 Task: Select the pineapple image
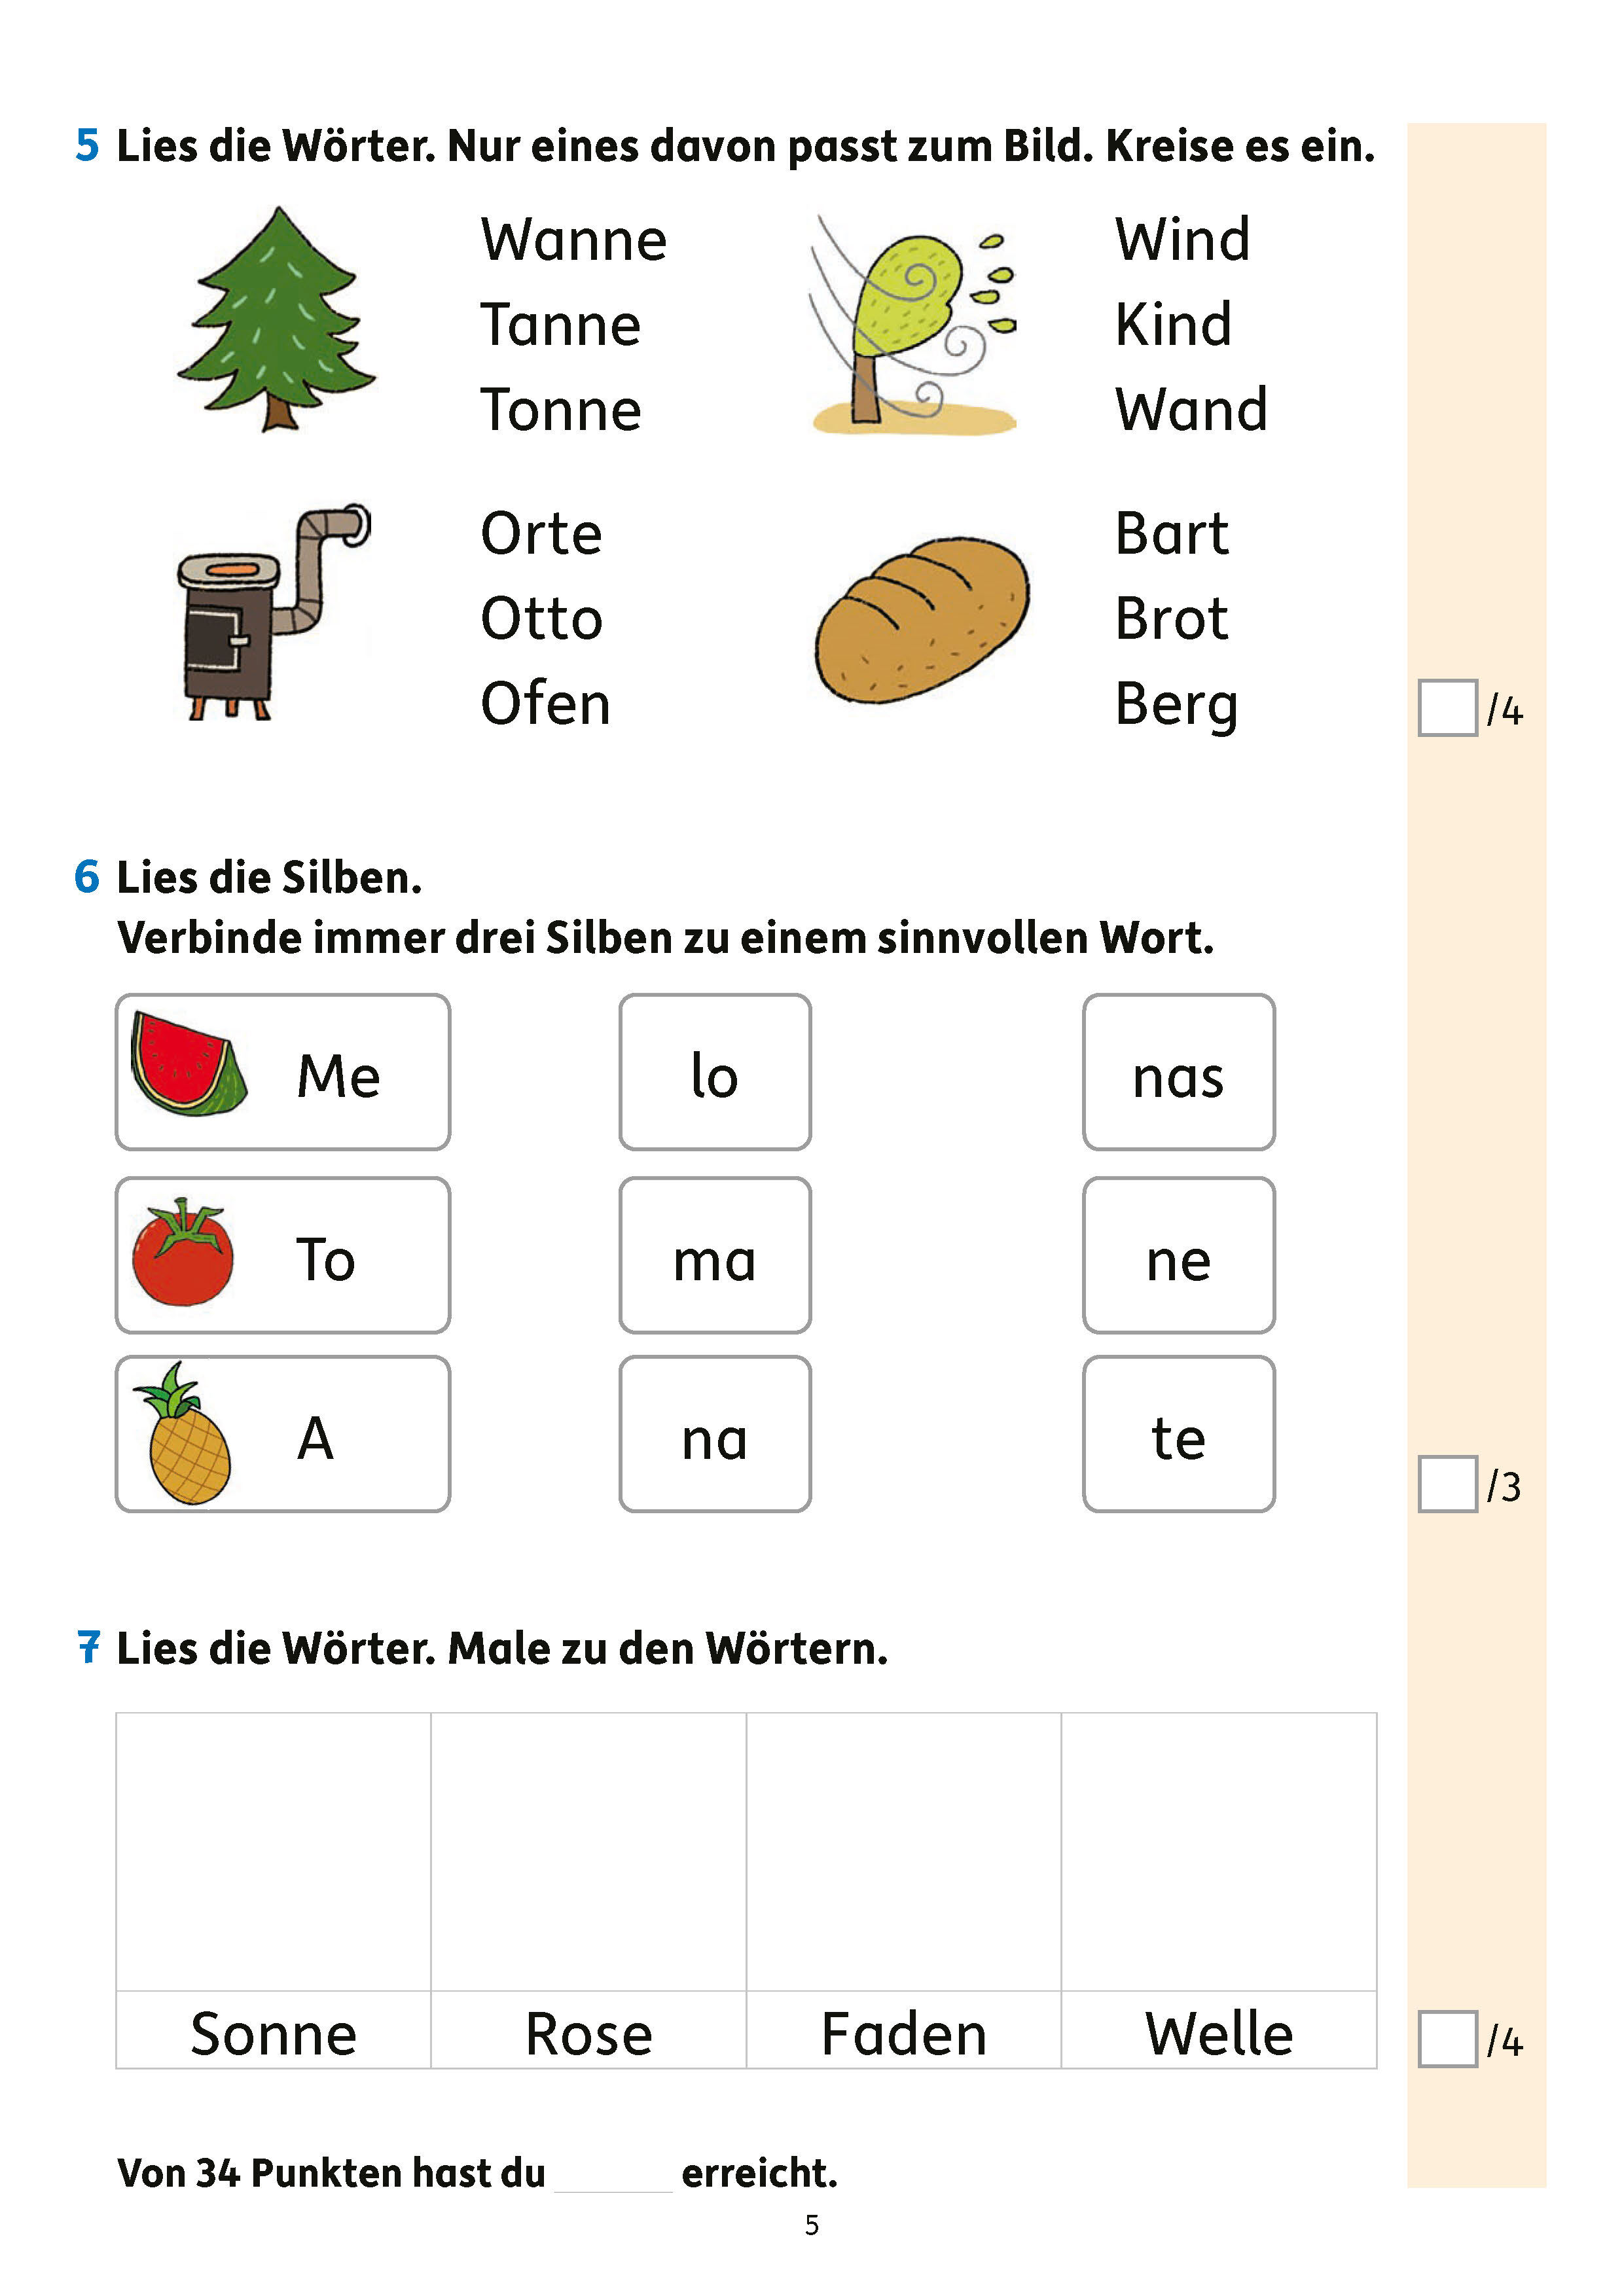pos(186,1434)
